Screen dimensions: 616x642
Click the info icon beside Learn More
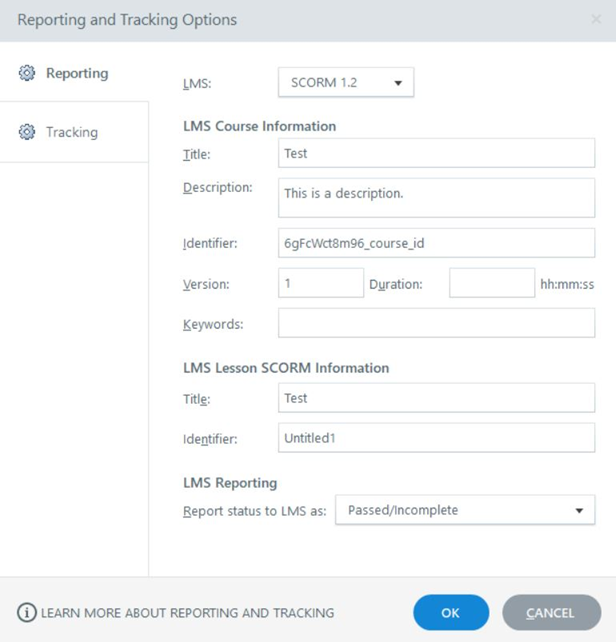pyautogui.click(x=27, y=613)
